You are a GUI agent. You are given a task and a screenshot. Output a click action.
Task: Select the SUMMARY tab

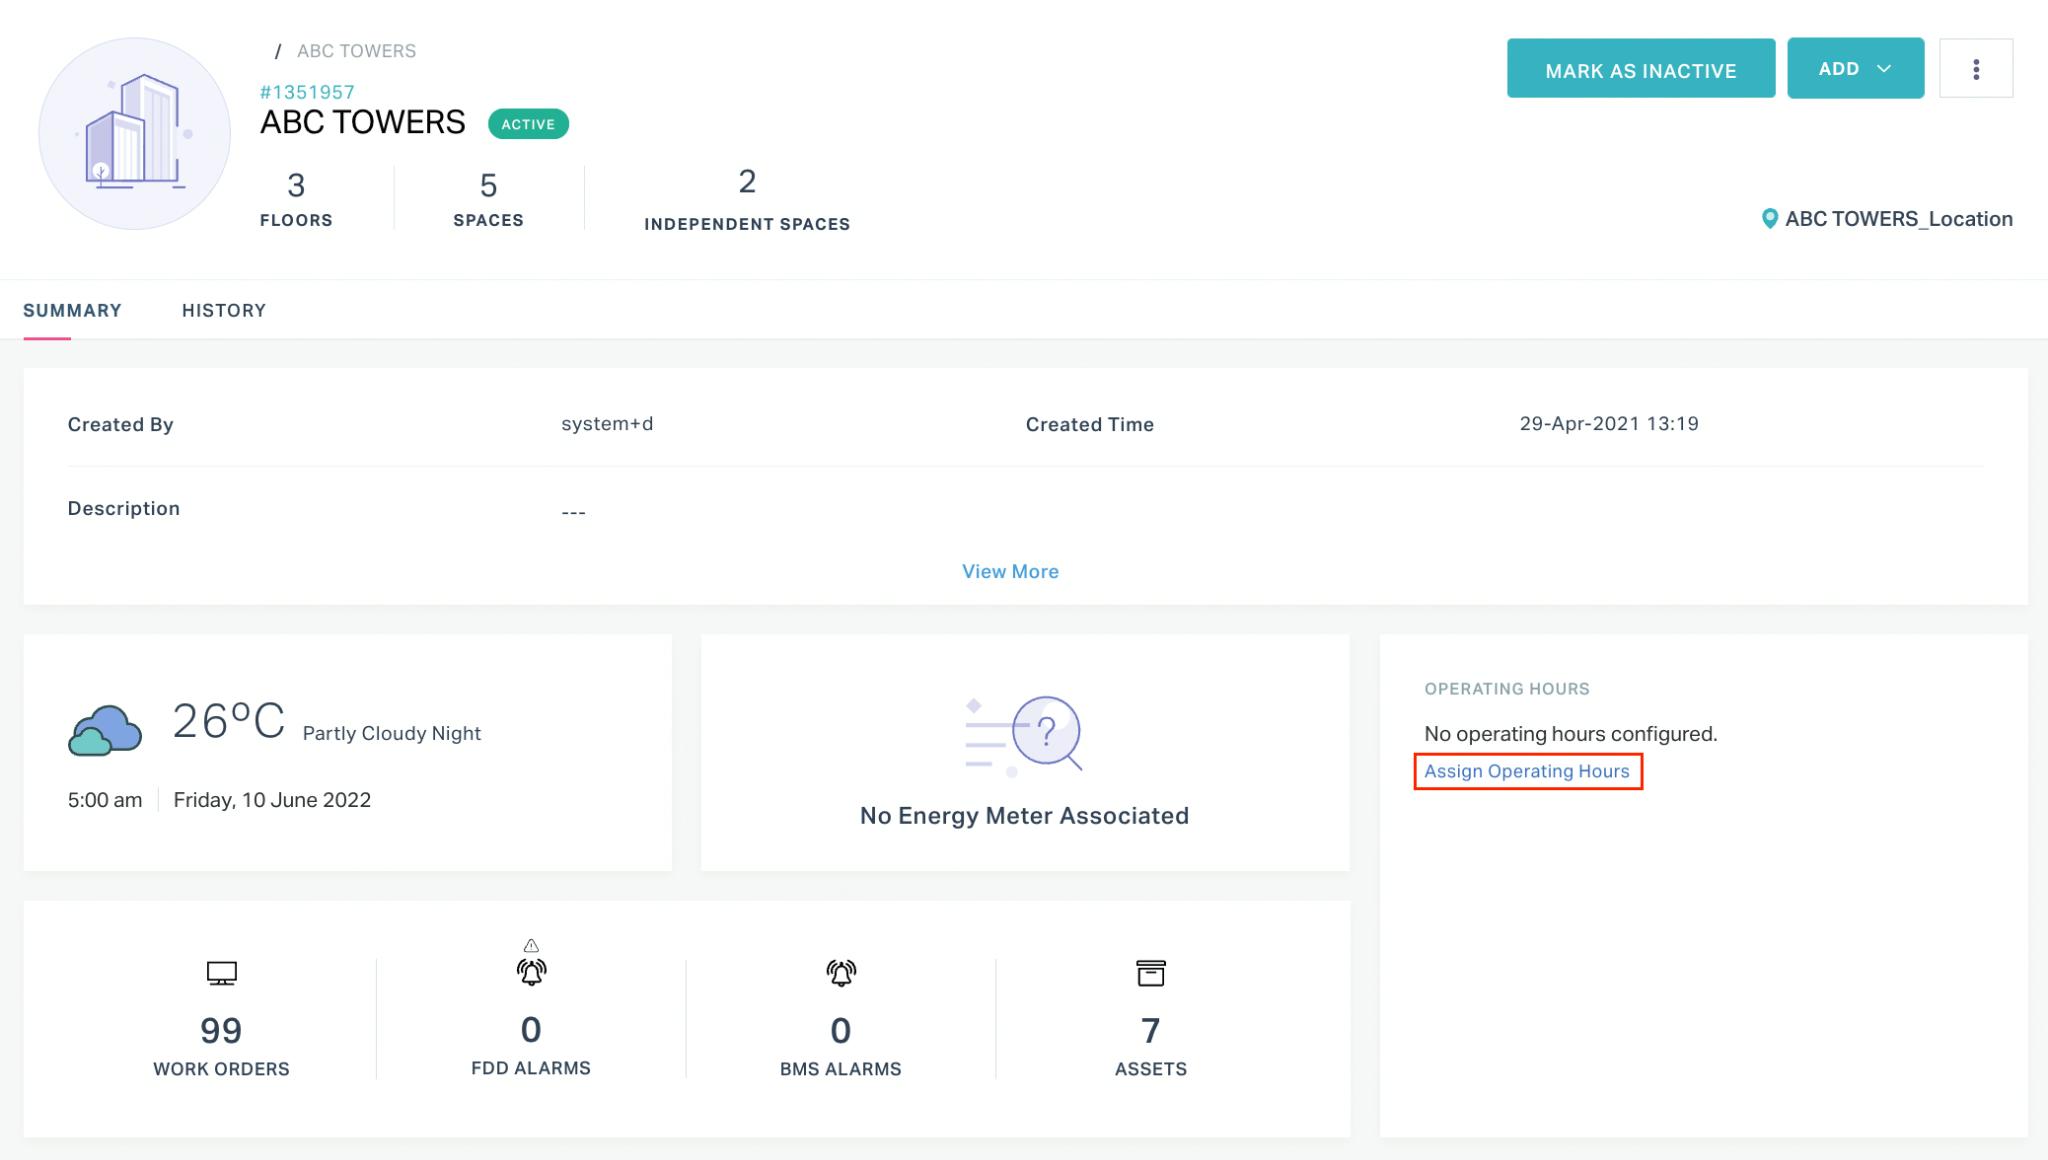pyautogui.click(x=72, y=310)
